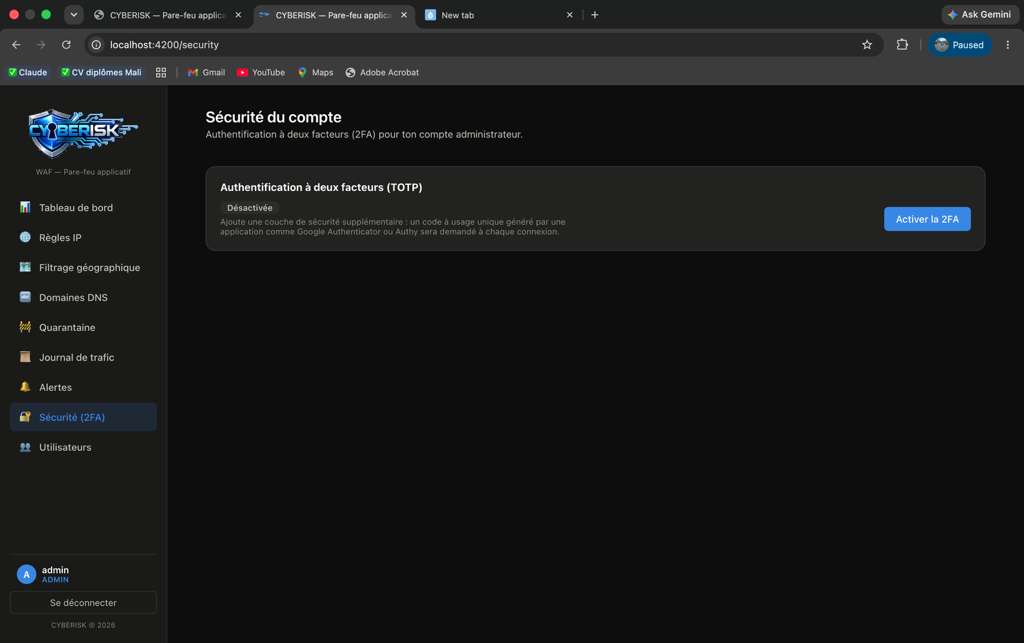Click the Utilisateurs people icon
1024x643 pixels.
click(x=25, y=447)
